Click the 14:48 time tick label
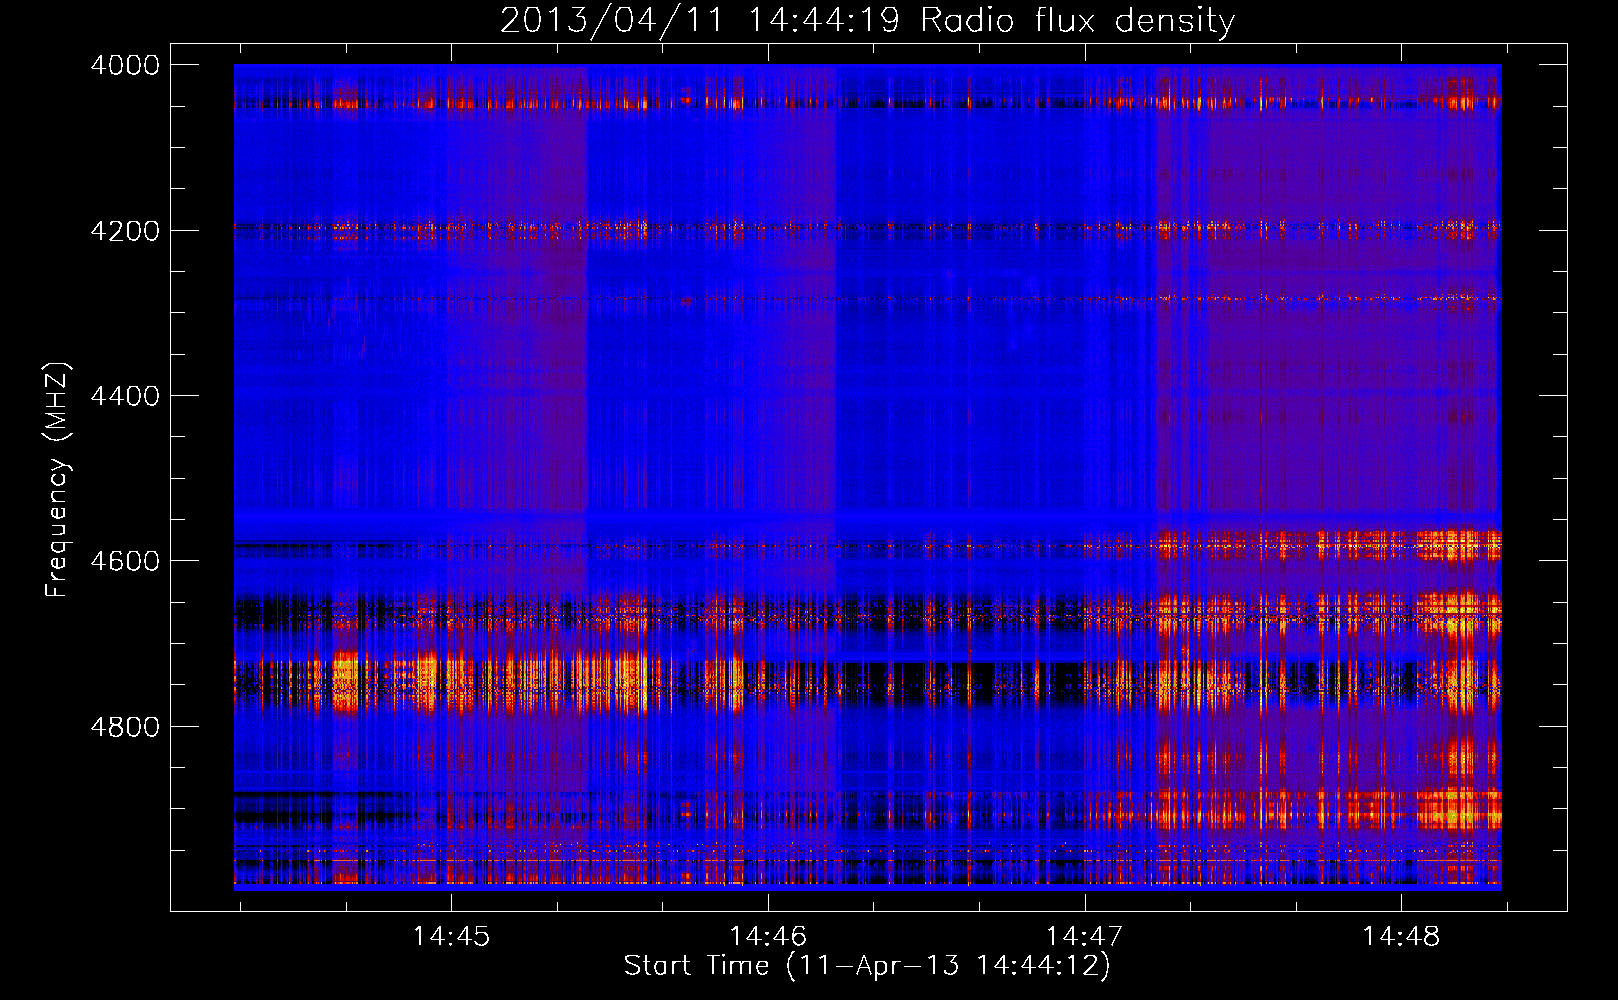Image resolution: width=1618 pixels, height=1000 pixels. click(x=1401, y=937)
